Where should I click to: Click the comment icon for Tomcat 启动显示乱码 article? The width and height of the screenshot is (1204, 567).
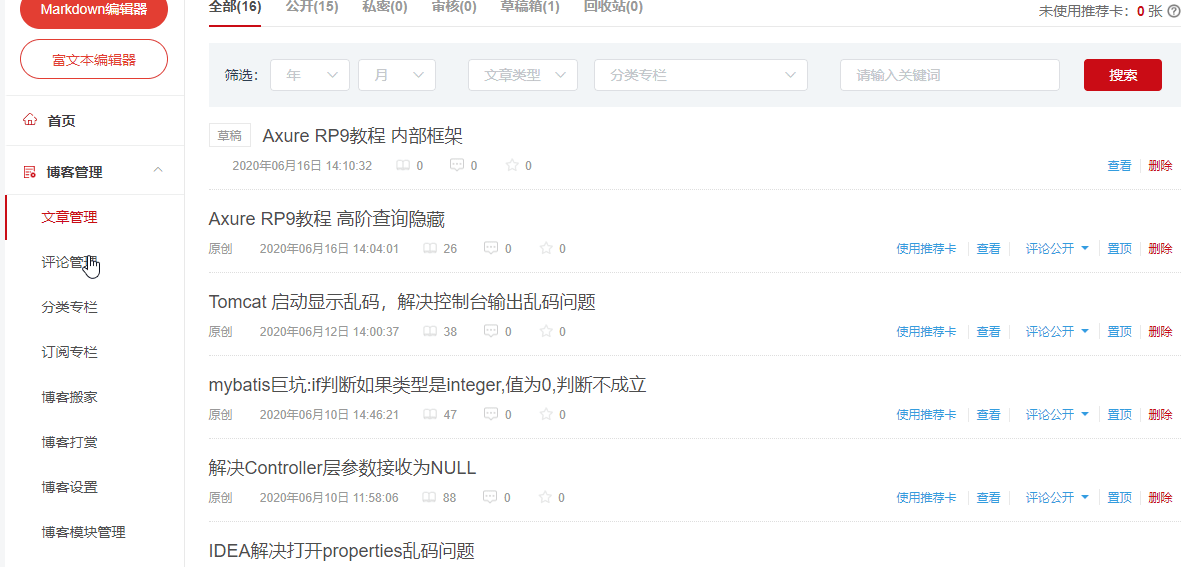(x=491, y=332)
